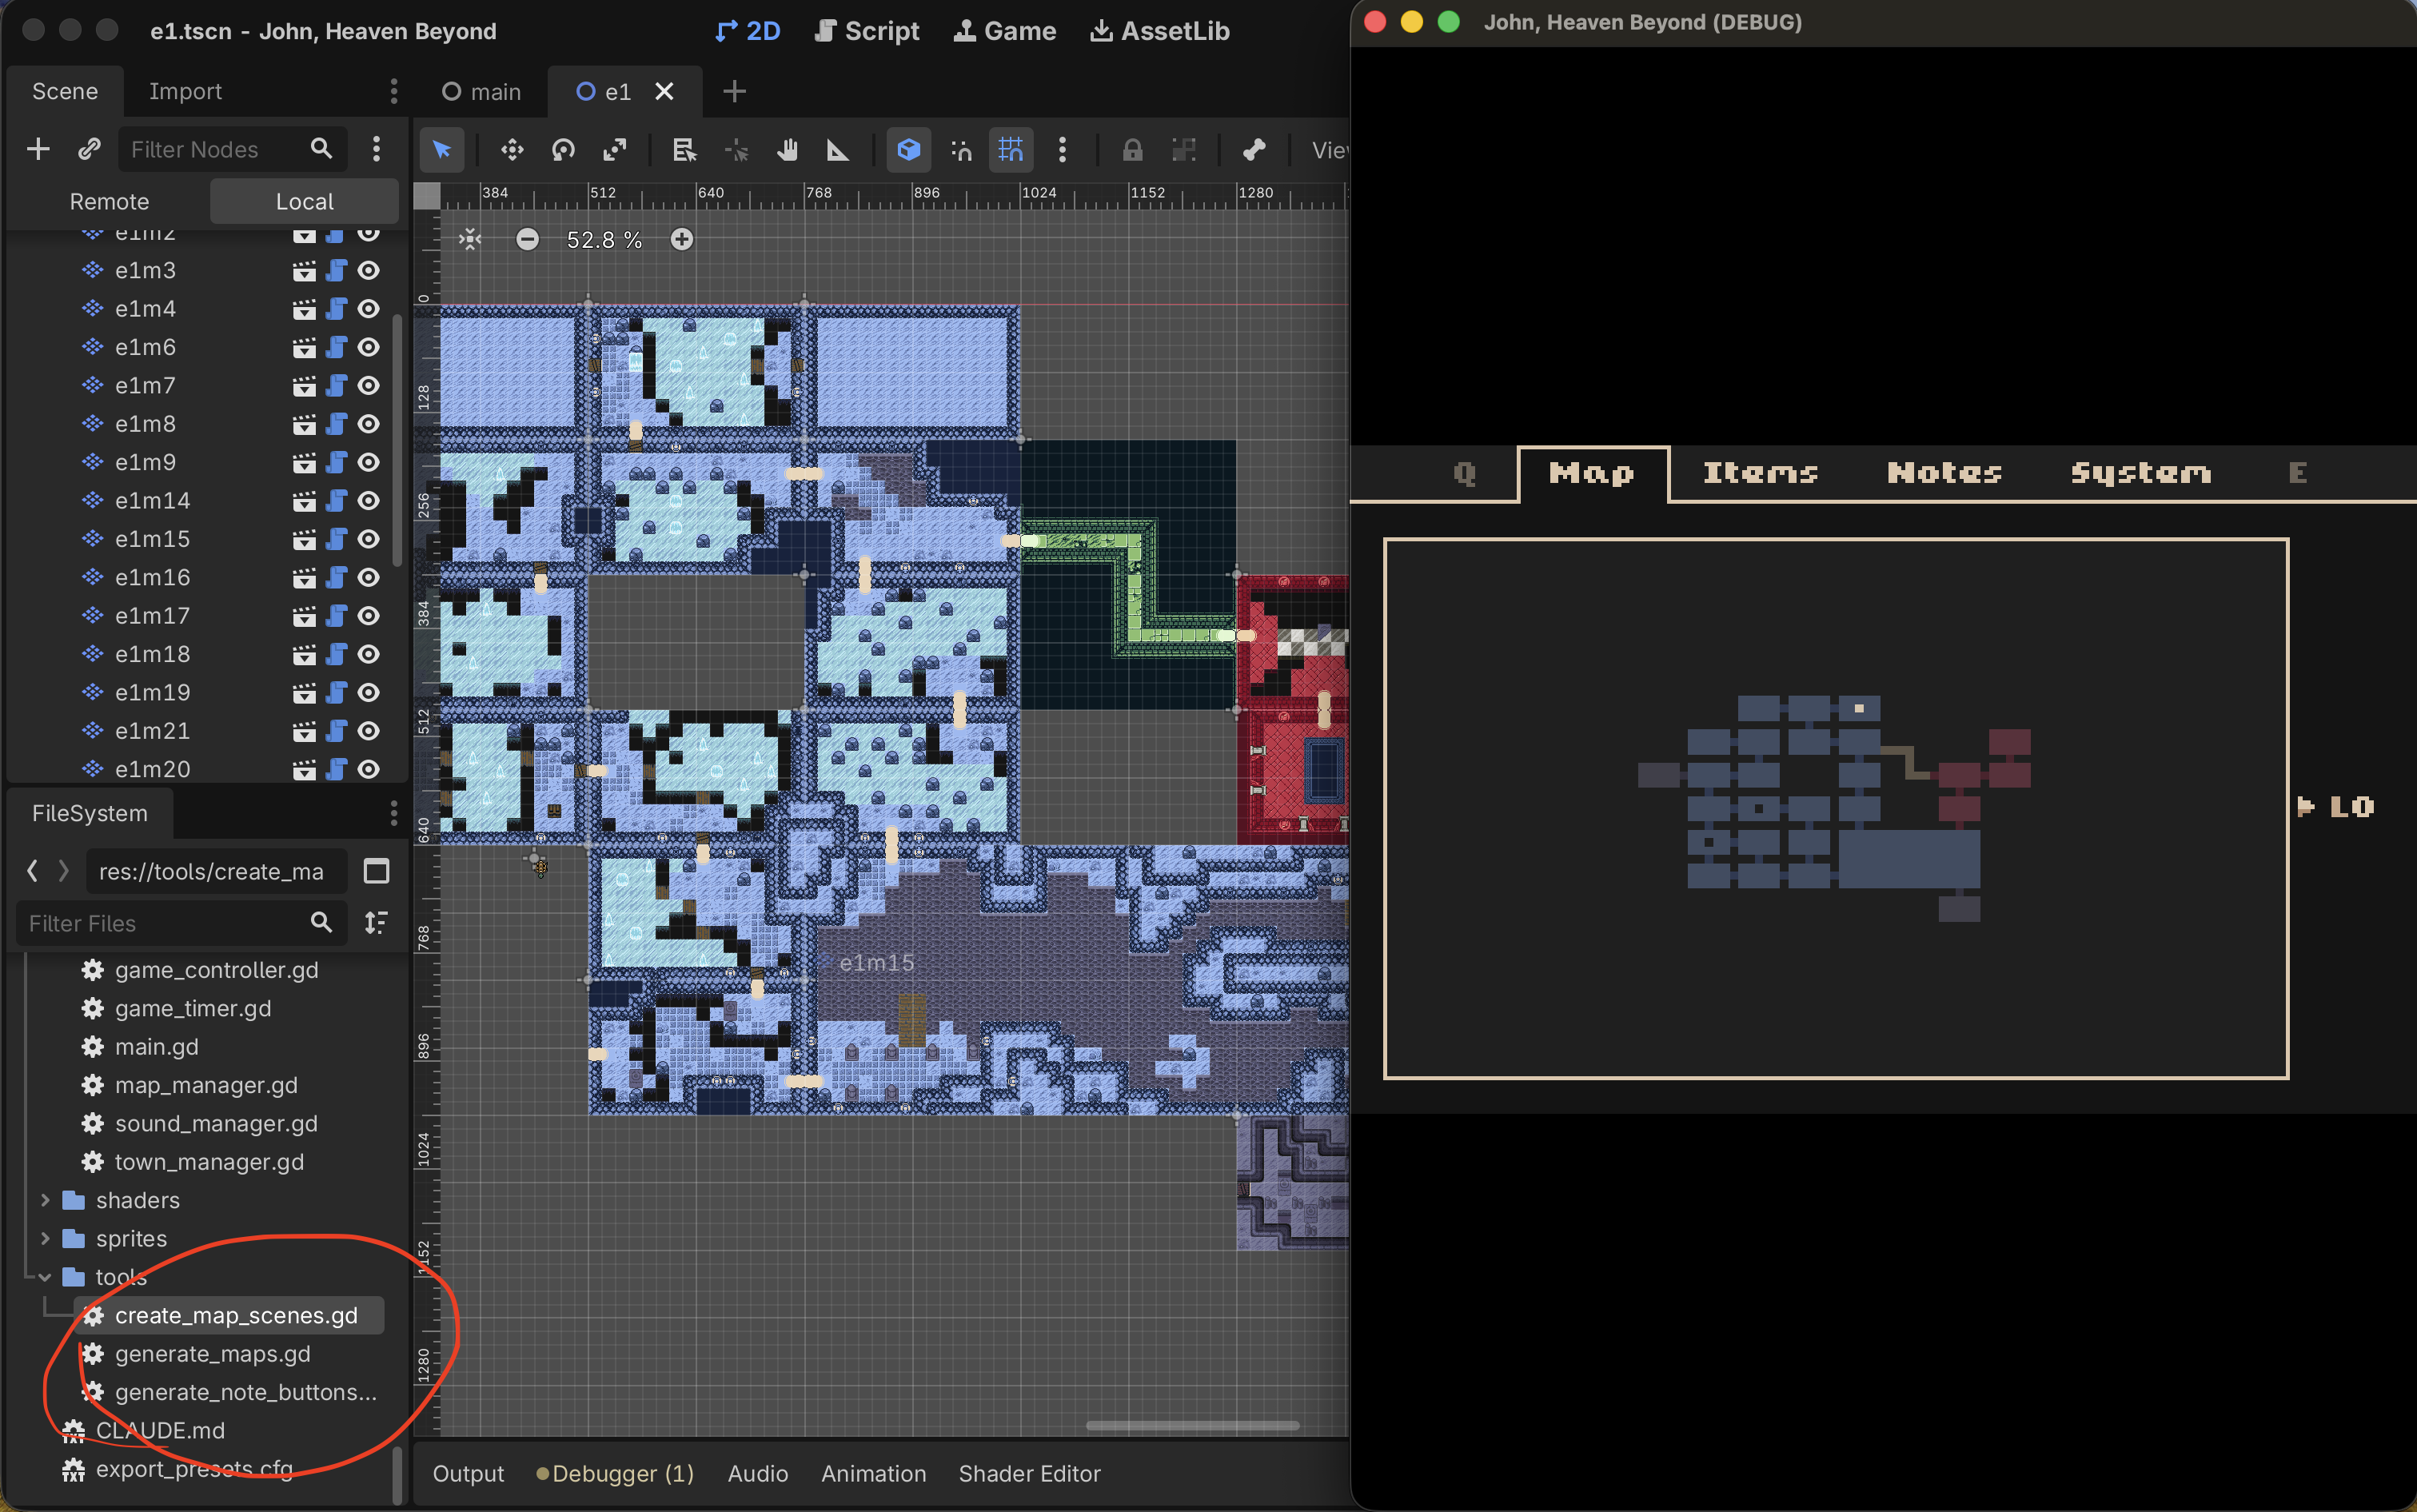
Task: Lock selected node with padlock icon
Action: point(1131,150)
